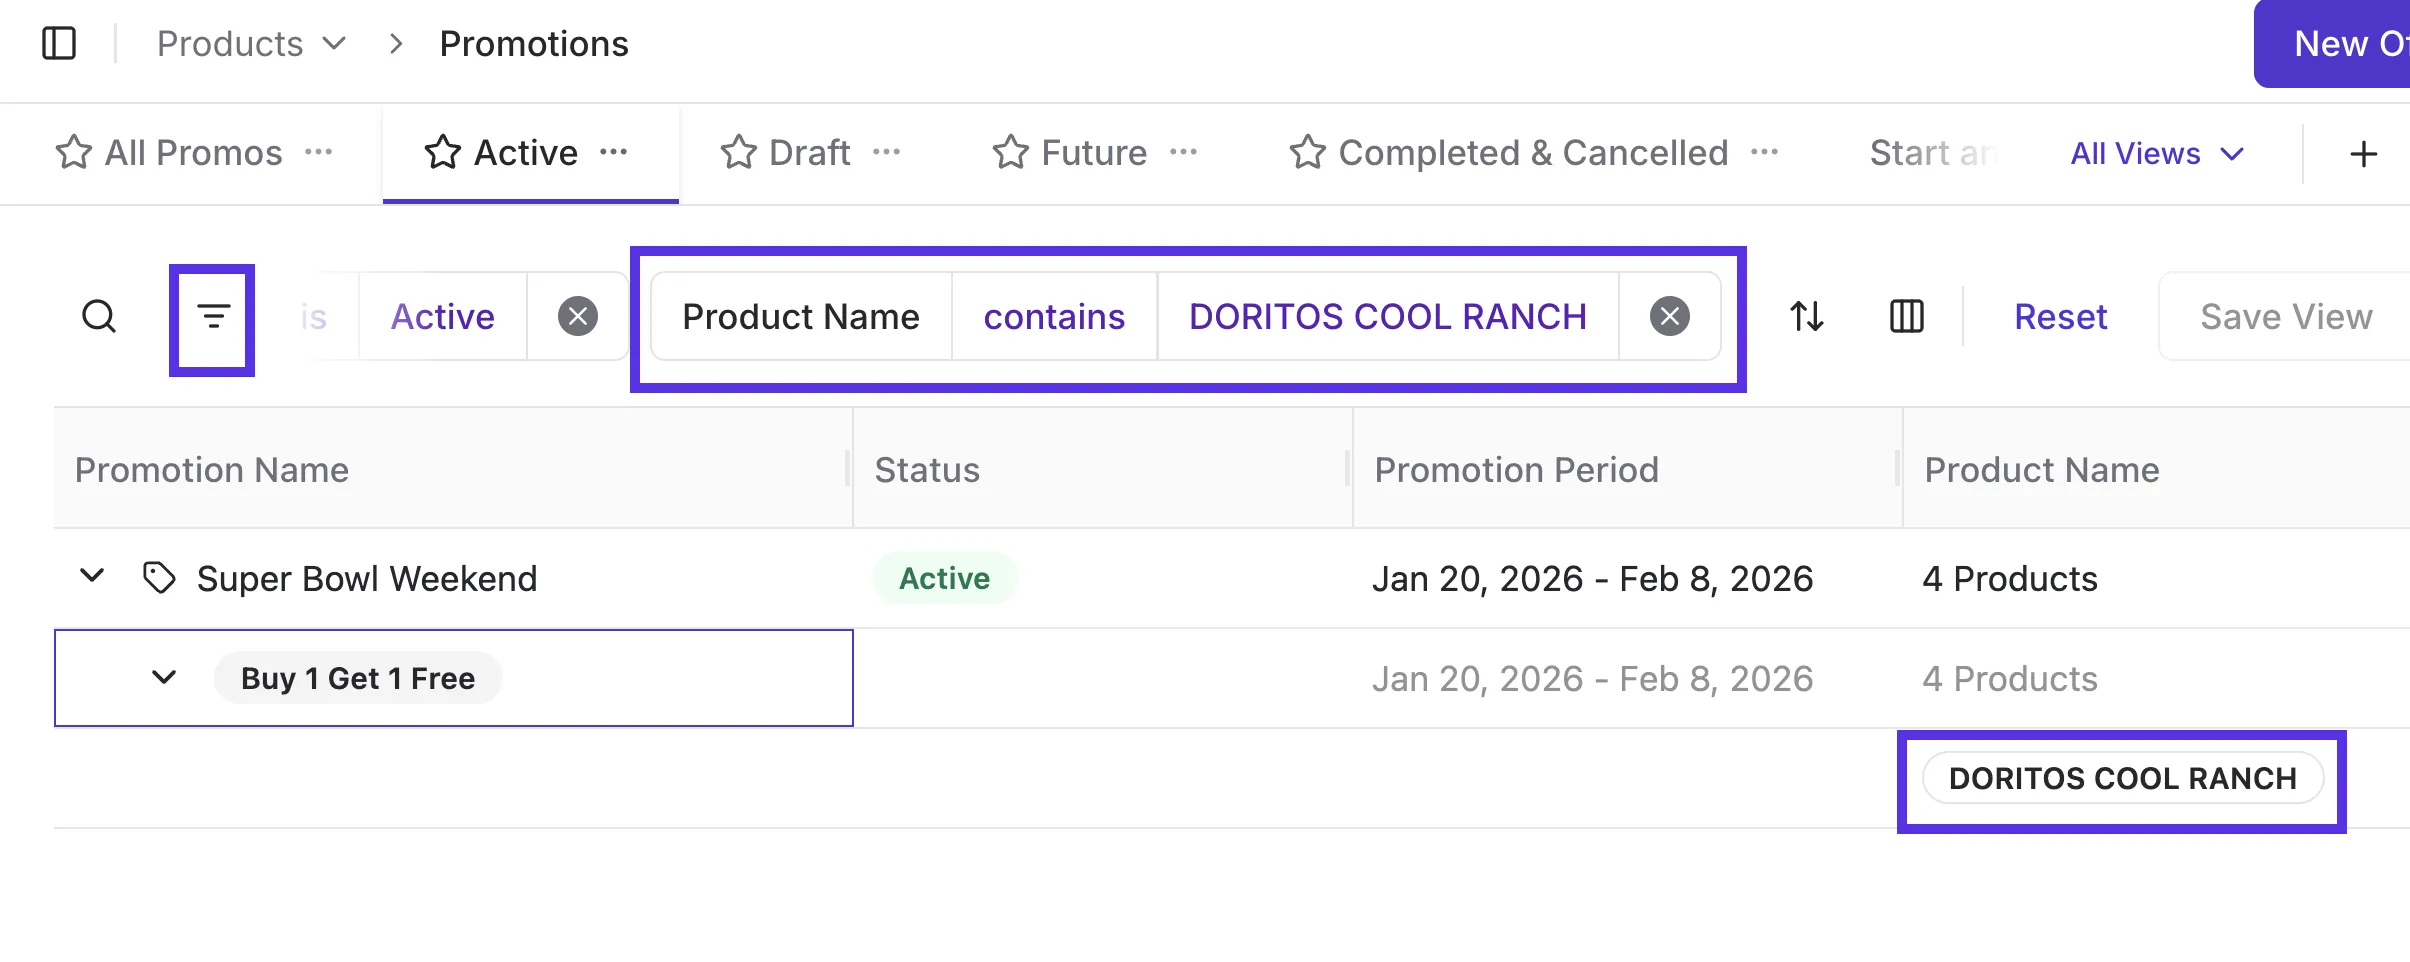Collapse the Buy 1 Get 1 Free row

[x=164, y=678]
